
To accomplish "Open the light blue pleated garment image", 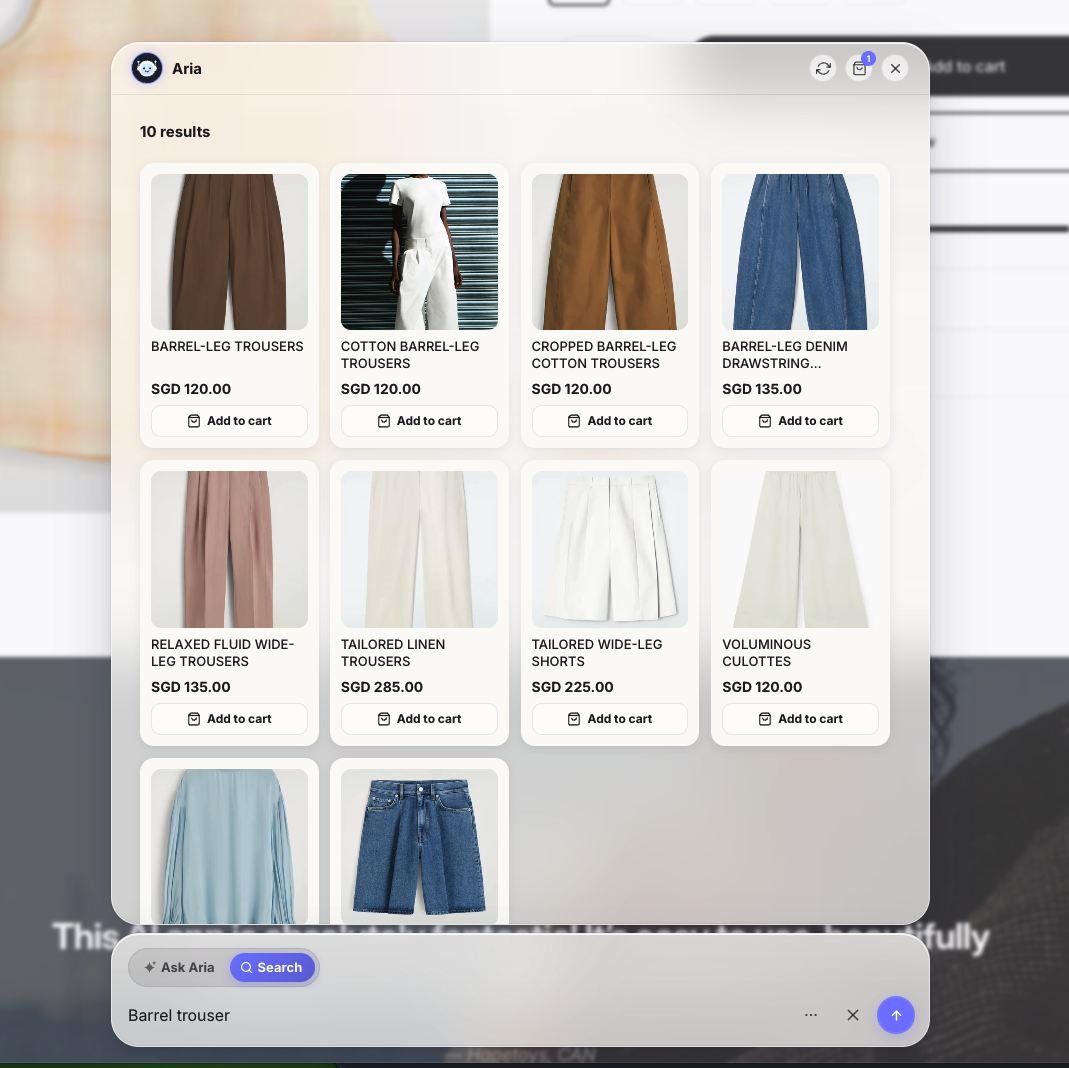I will pos(229,846).
